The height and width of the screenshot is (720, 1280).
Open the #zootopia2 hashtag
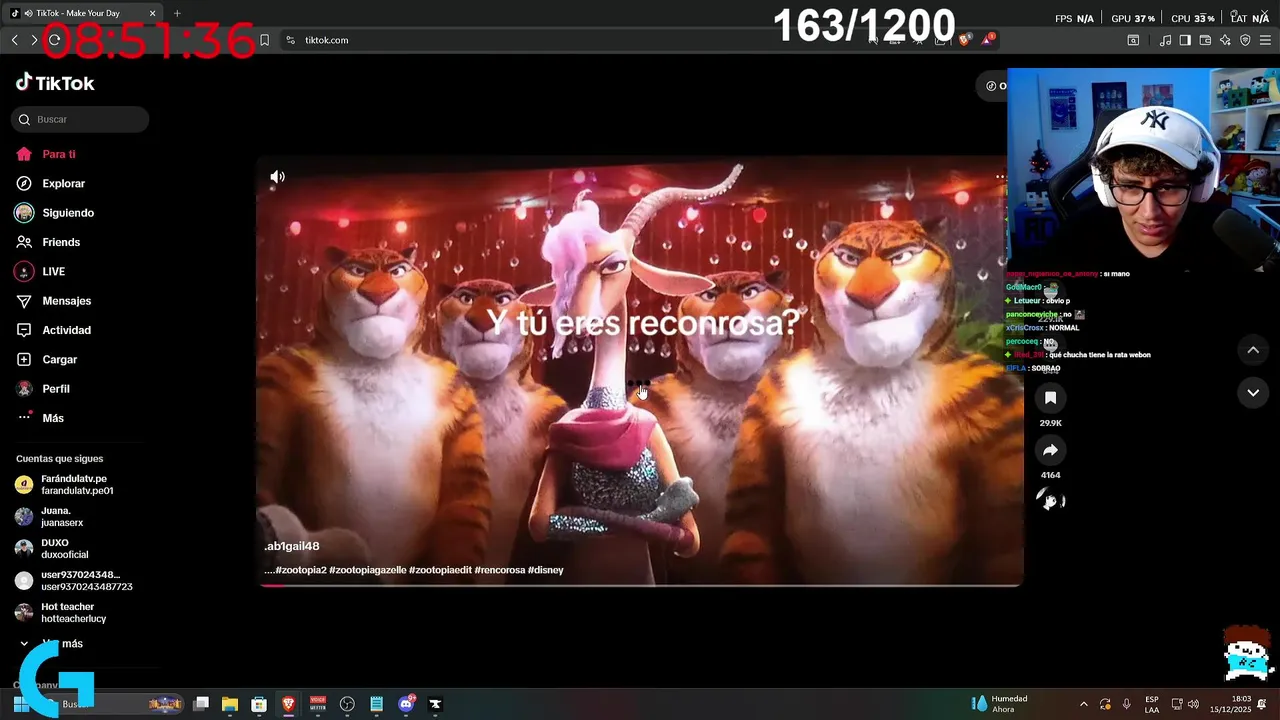(300, 570)
